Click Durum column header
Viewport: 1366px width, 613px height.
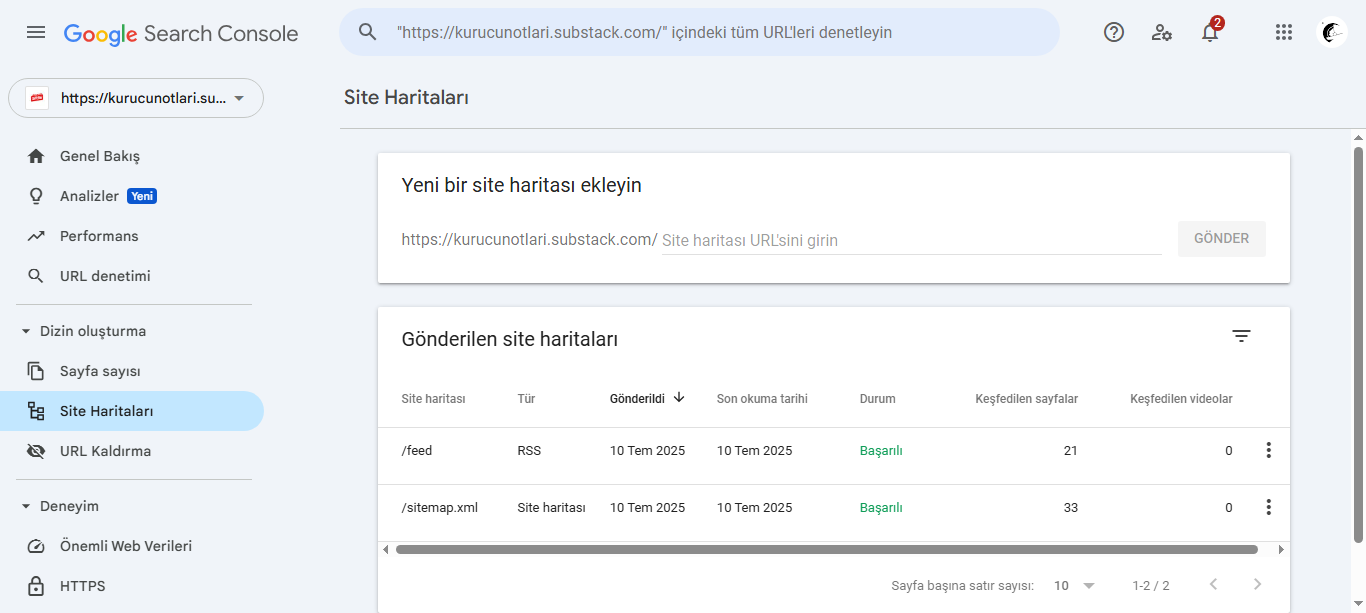tap(878, 398)
